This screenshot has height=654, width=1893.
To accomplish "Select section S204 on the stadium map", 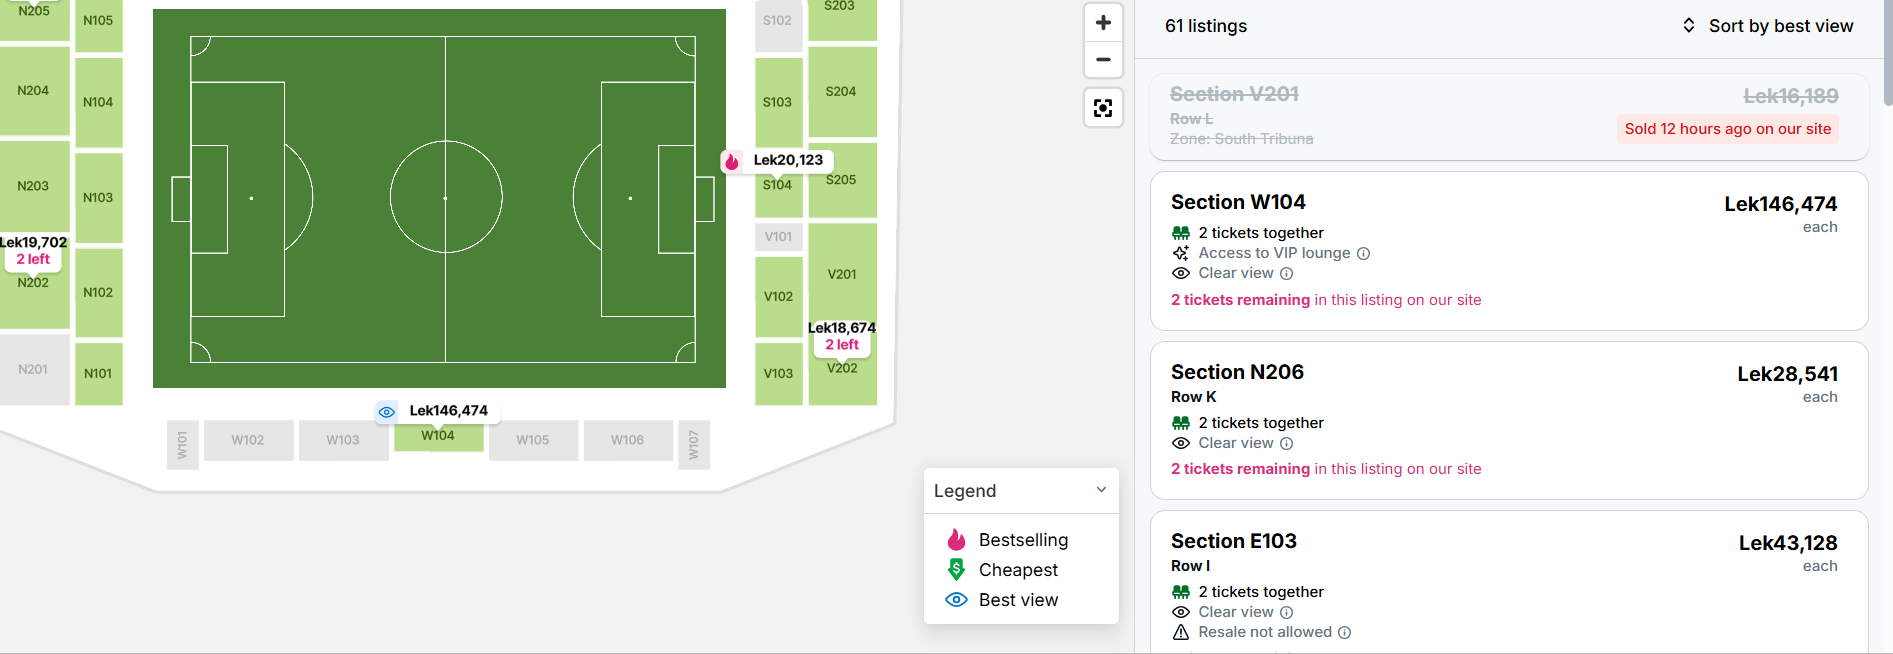I will point(842,92).
